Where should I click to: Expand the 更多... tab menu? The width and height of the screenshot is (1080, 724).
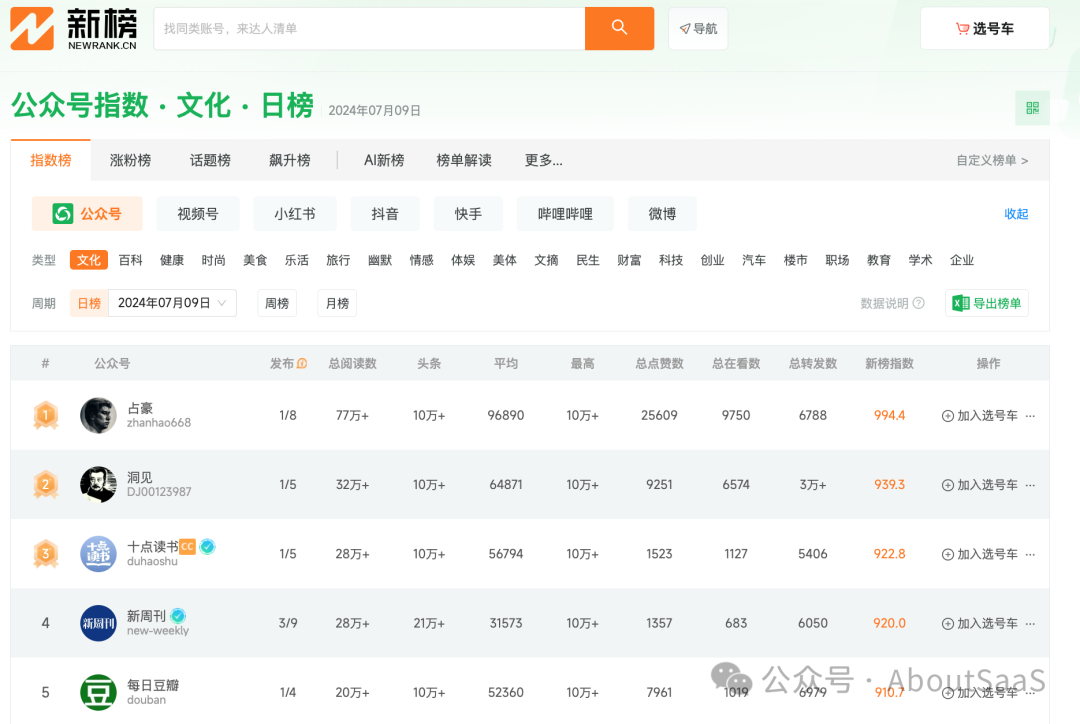point(543,160)
